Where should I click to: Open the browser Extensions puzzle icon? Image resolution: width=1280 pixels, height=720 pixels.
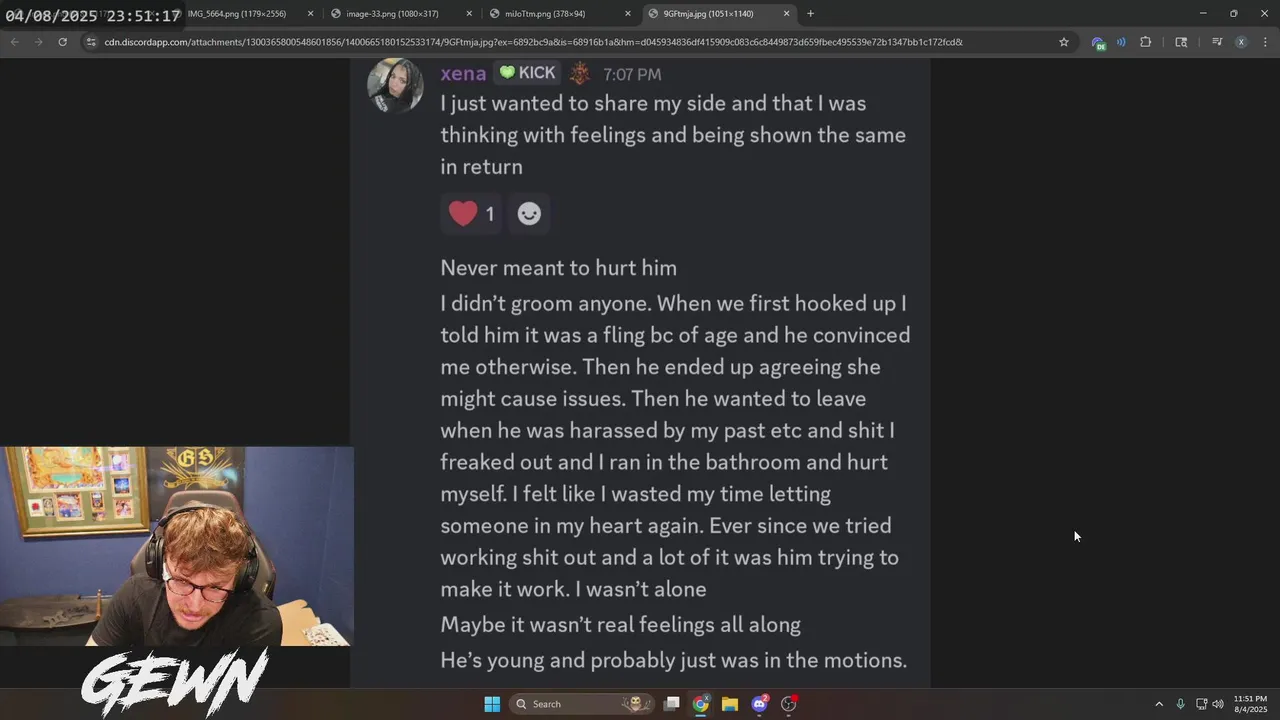(1146, 42)
